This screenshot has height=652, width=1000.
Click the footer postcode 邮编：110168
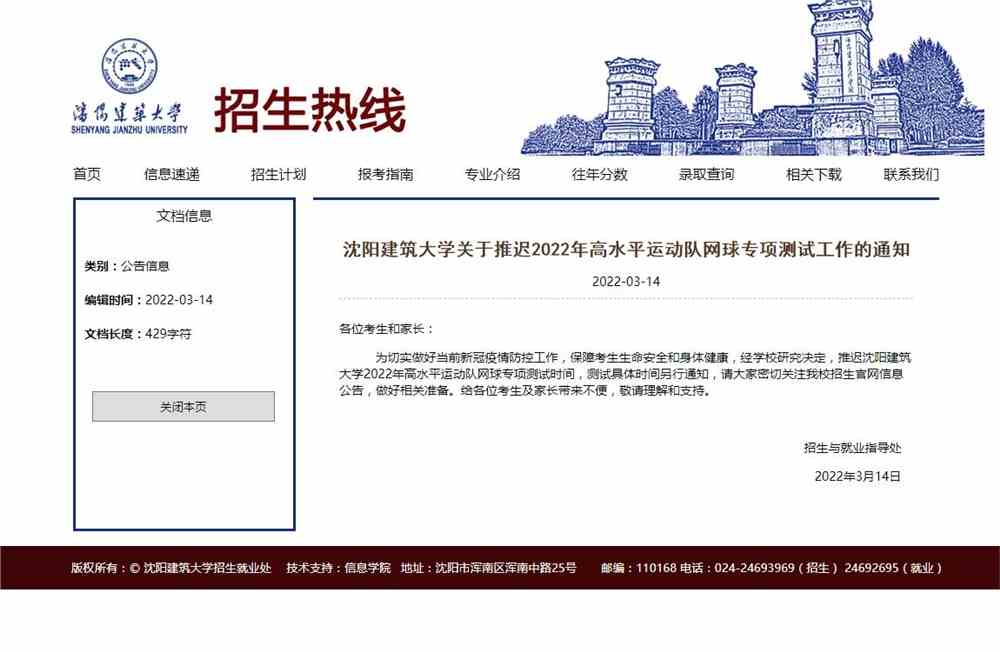[x=638, y=568]
